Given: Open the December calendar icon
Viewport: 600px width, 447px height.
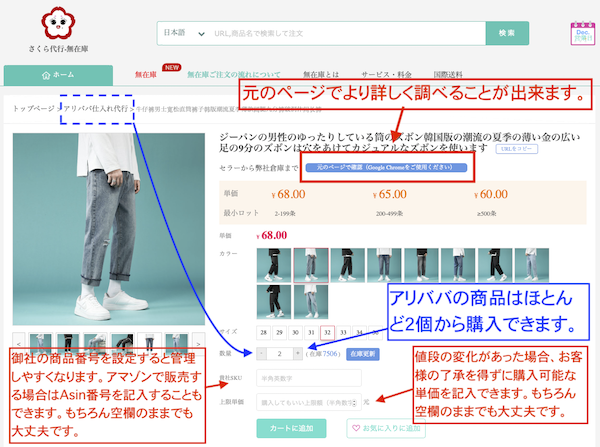Looking at the screenshot, I should [582, 34].
